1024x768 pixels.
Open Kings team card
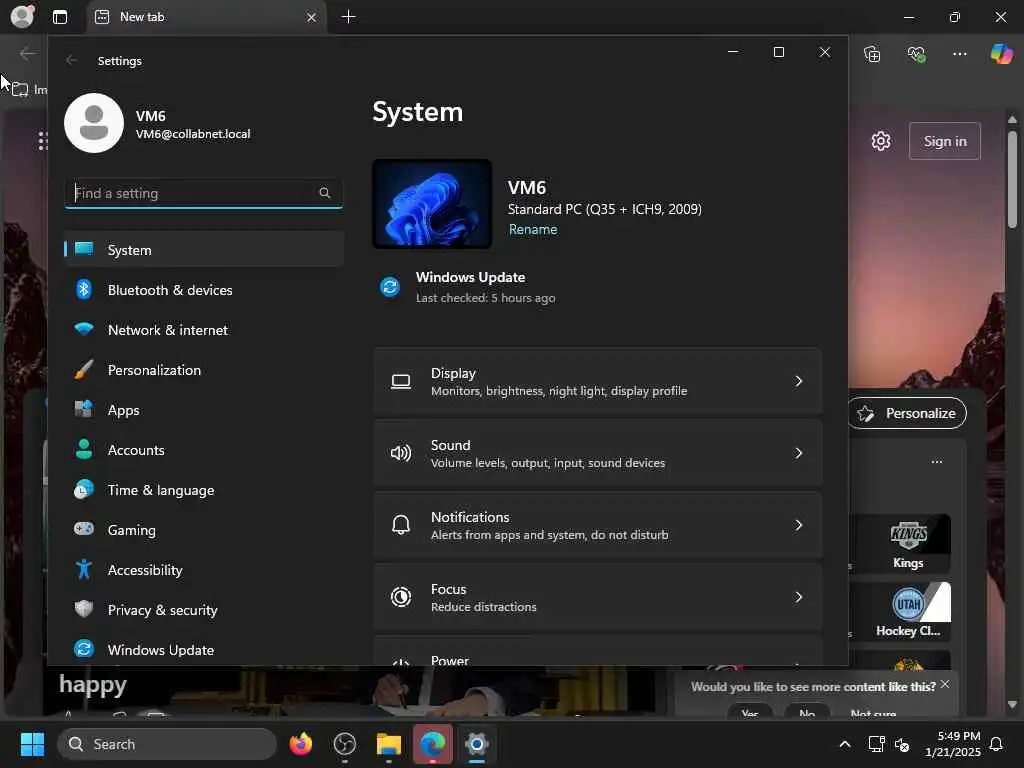click(908, 543)
